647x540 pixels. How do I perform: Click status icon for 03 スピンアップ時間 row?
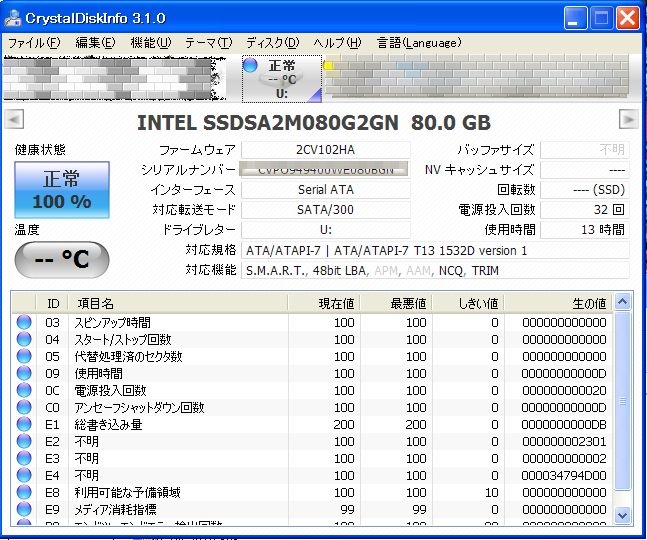[24, 322]
